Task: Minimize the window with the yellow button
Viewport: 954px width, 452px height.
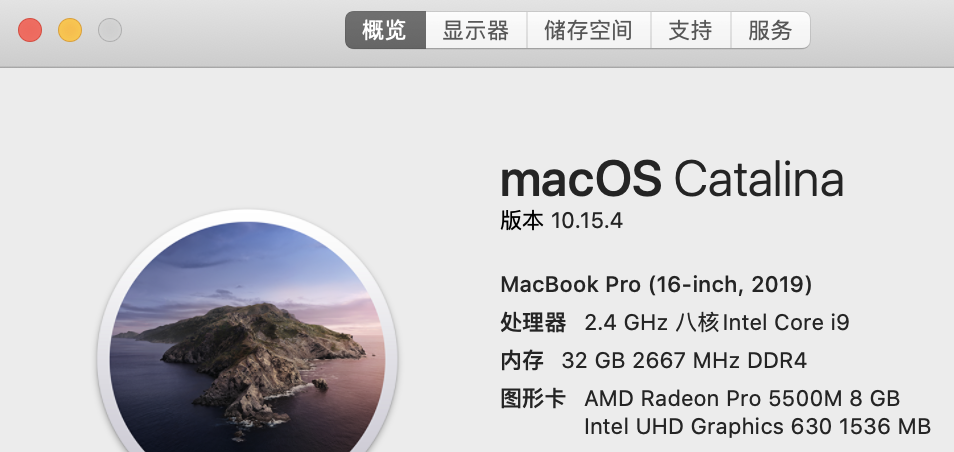Action: coord(70,30)
